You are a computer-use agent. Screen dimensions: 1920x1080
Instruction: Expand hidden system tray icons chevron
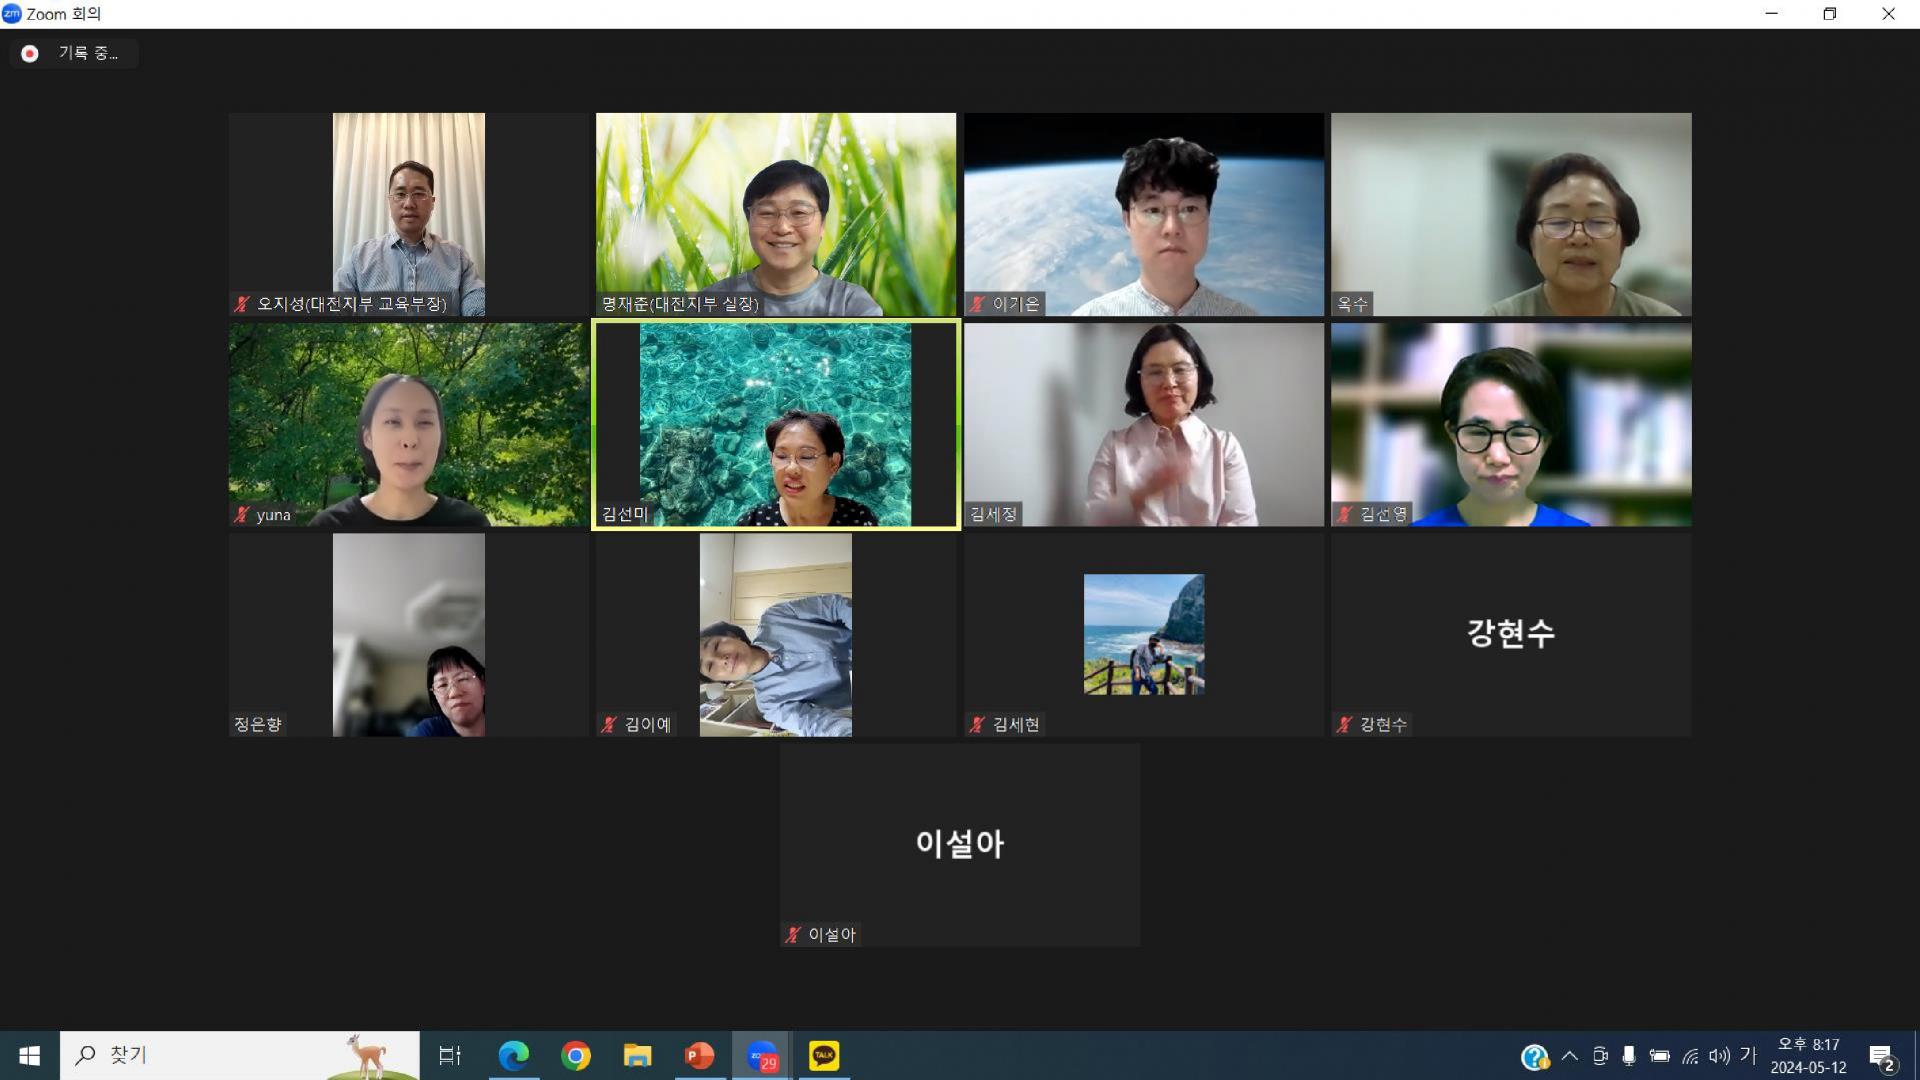click(x=1569, y=1056)
